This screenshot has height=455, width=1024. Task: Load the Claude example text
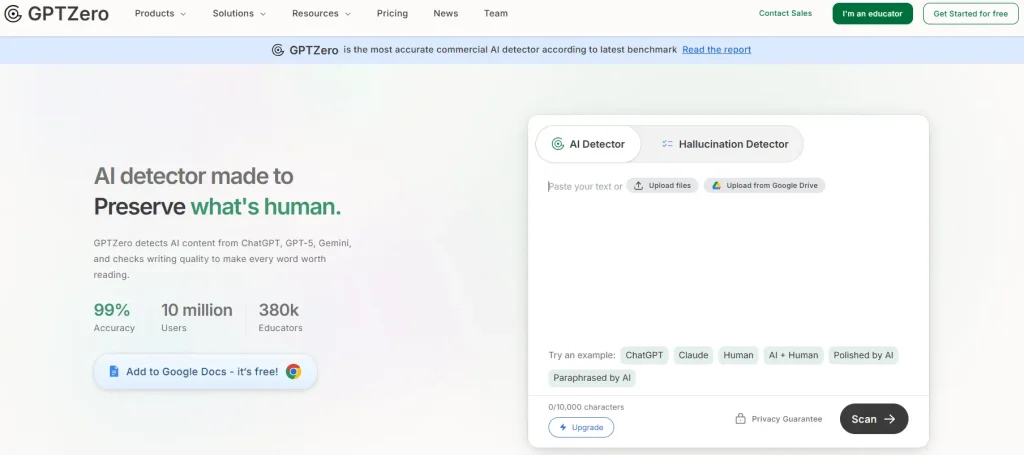point(694,356)
